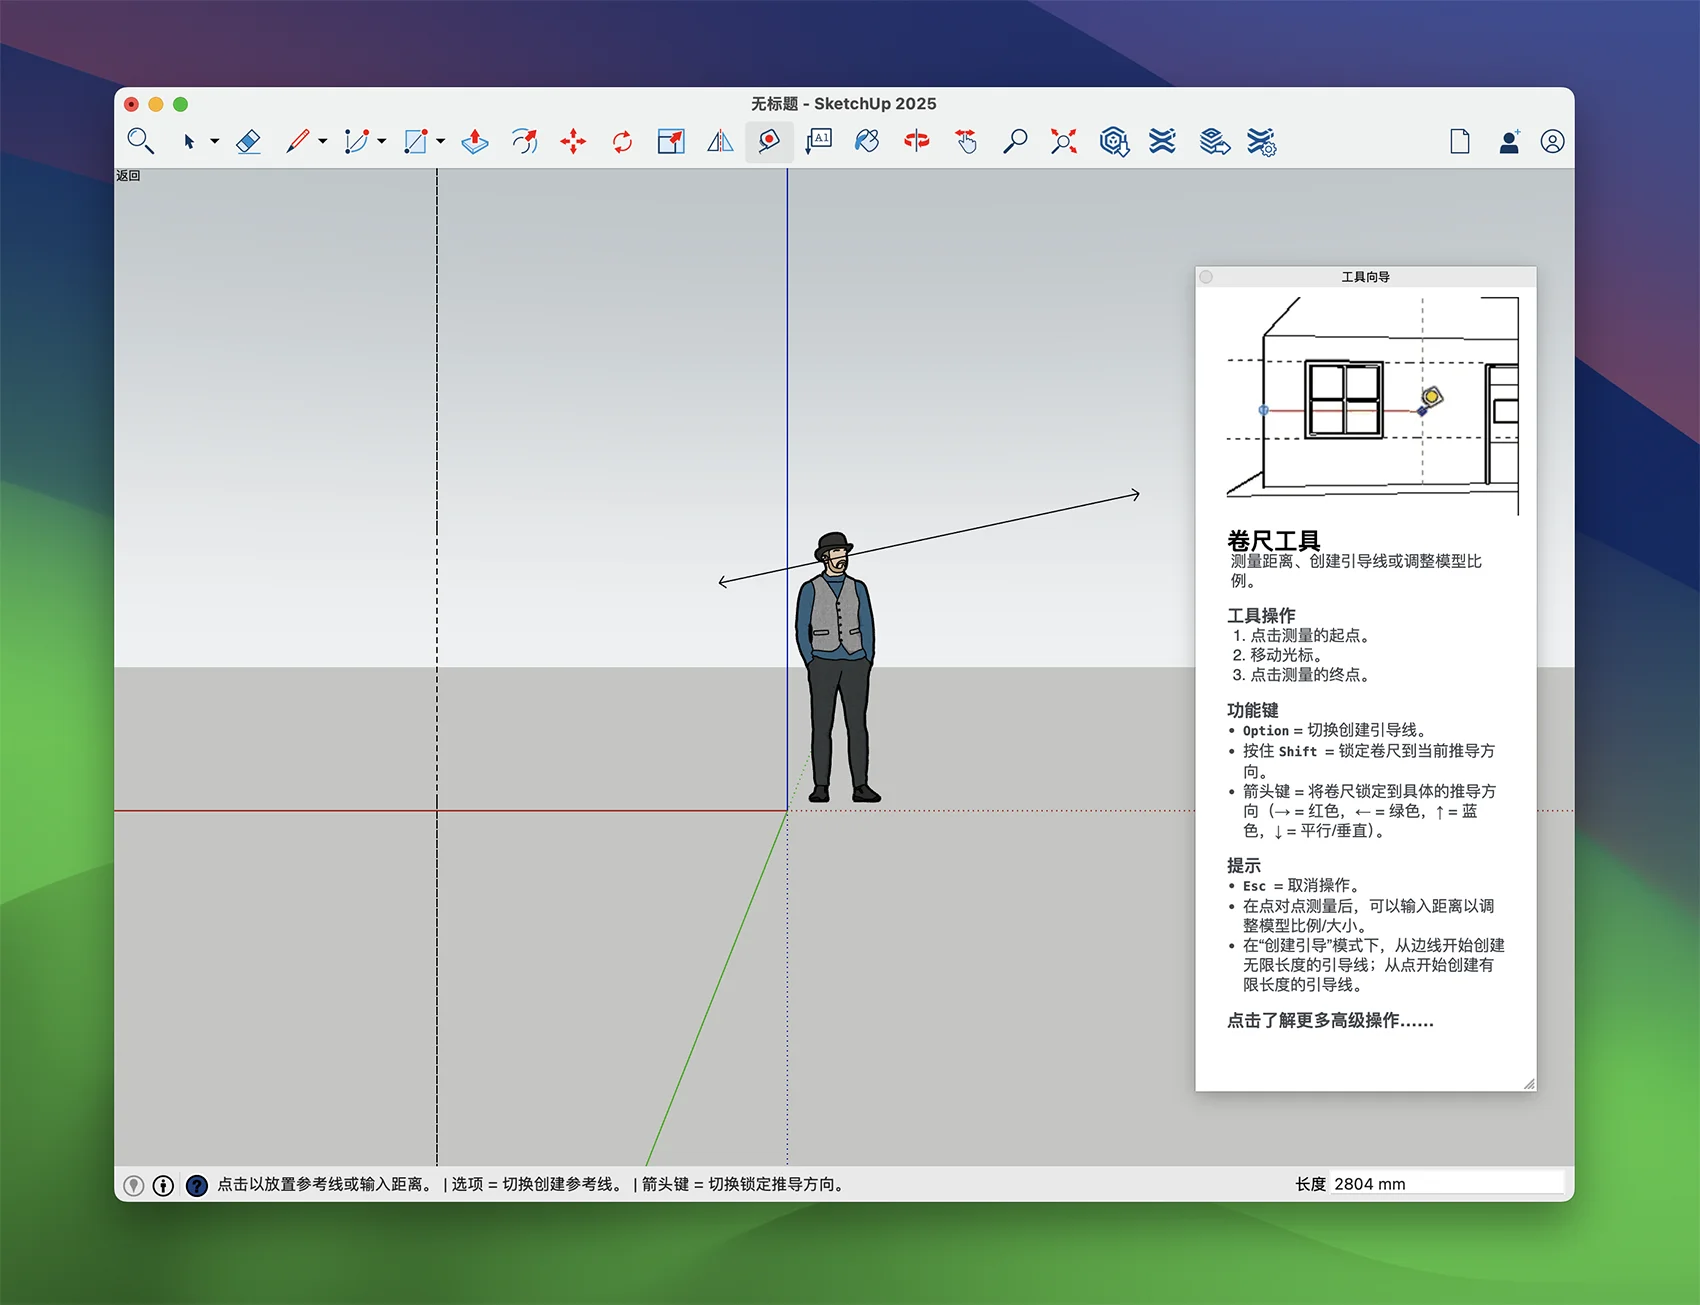This screenshot has width=1700, height=1305.
Task: Select the Arc tool
Action: tap(356, 141)
